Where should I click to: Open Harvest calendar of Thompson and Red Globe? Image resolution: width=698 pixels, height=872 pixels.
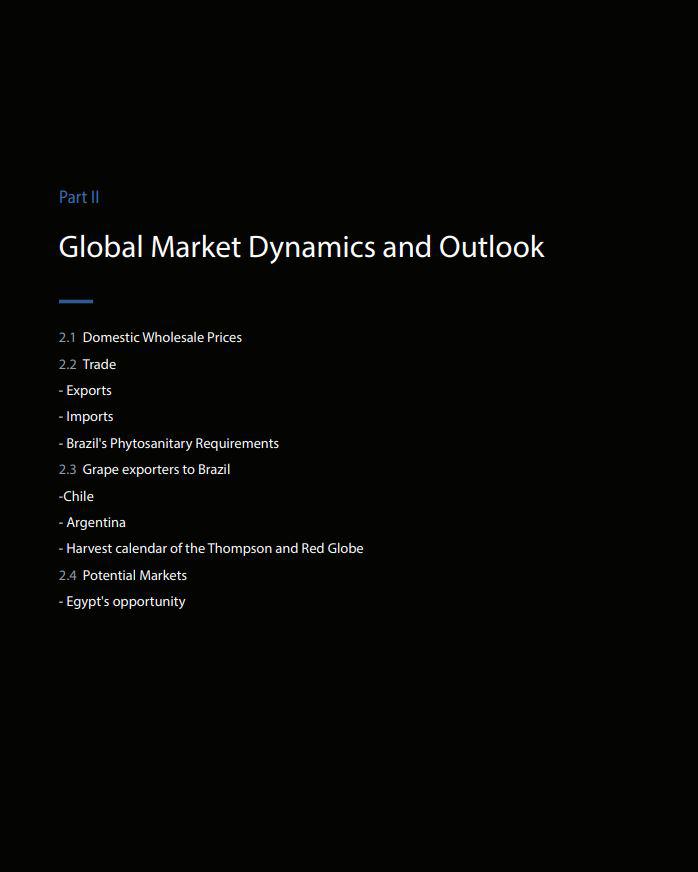[x=212, y=549]
